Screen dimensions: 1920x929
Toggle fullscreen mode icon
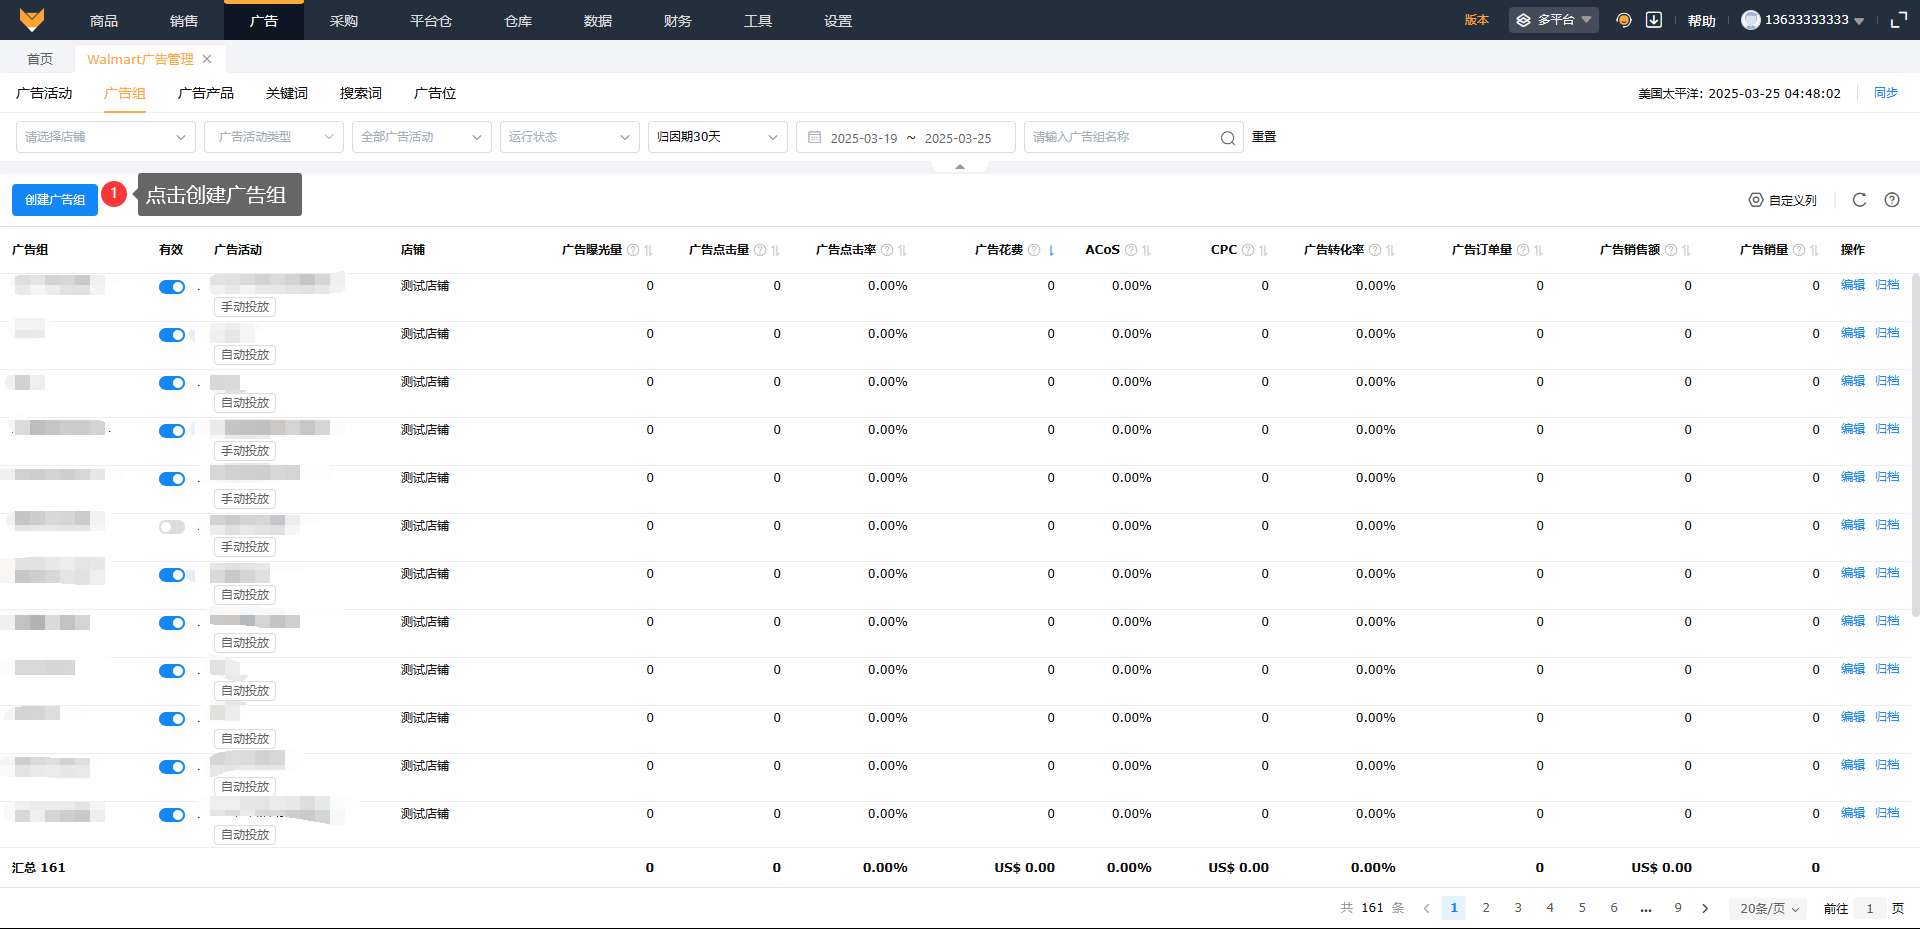(x=1898, y=20)
